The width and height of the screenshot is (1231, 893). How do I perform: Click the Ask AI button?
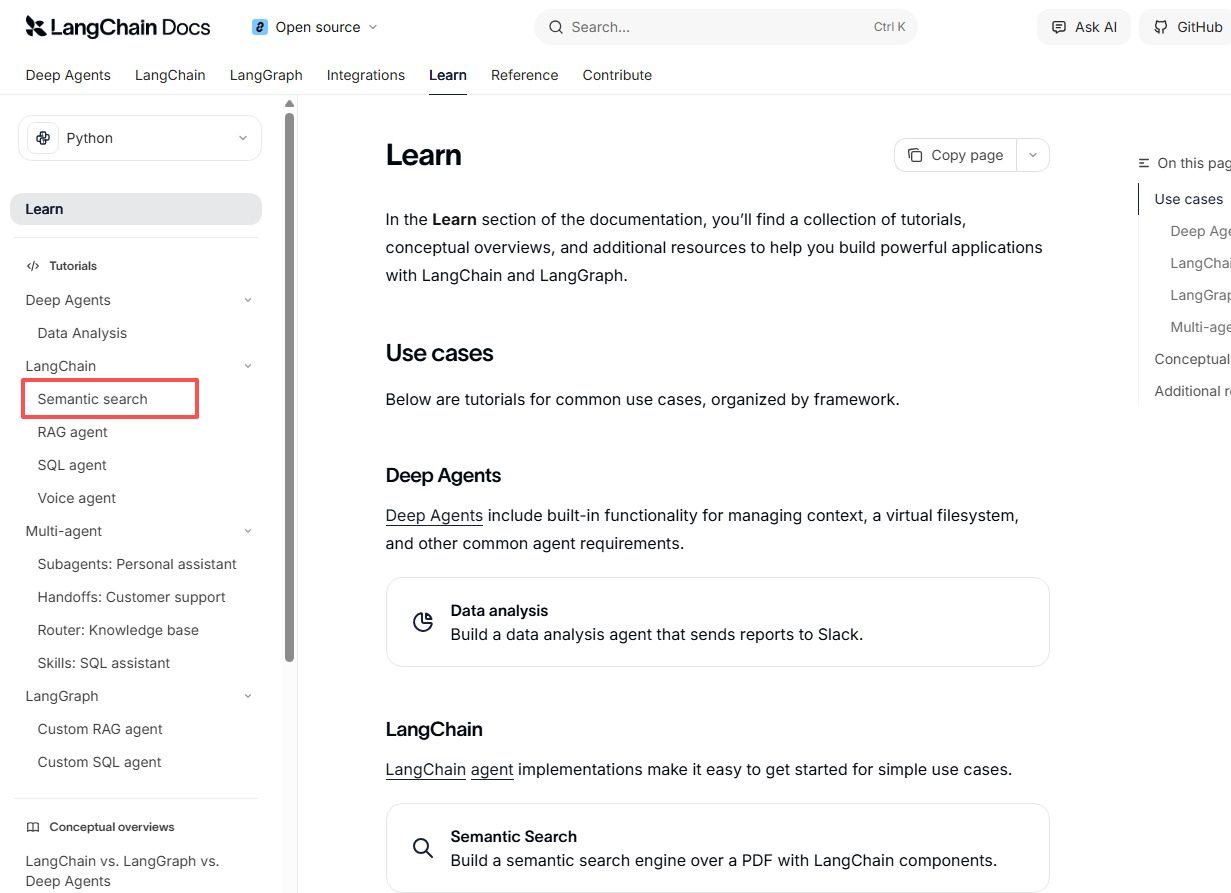[1084, 27]
